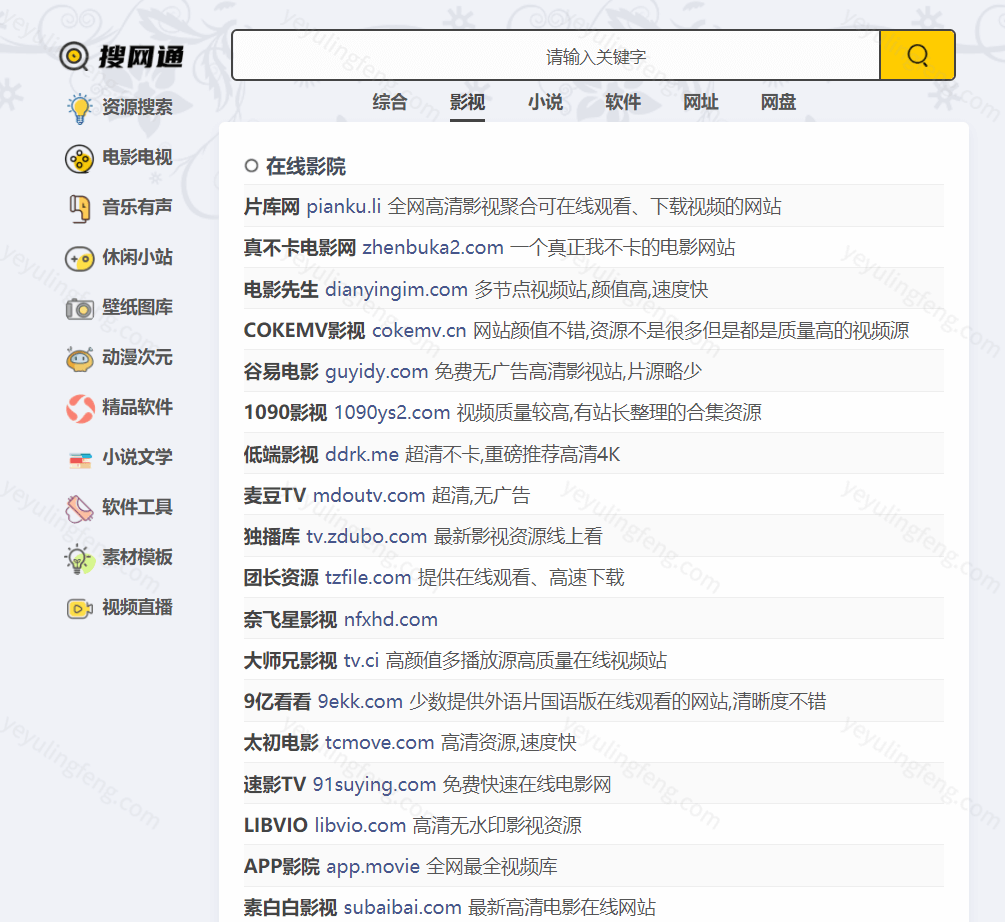
Task: Open 休闲小站 sidebar label
Action: coord(137,257)
